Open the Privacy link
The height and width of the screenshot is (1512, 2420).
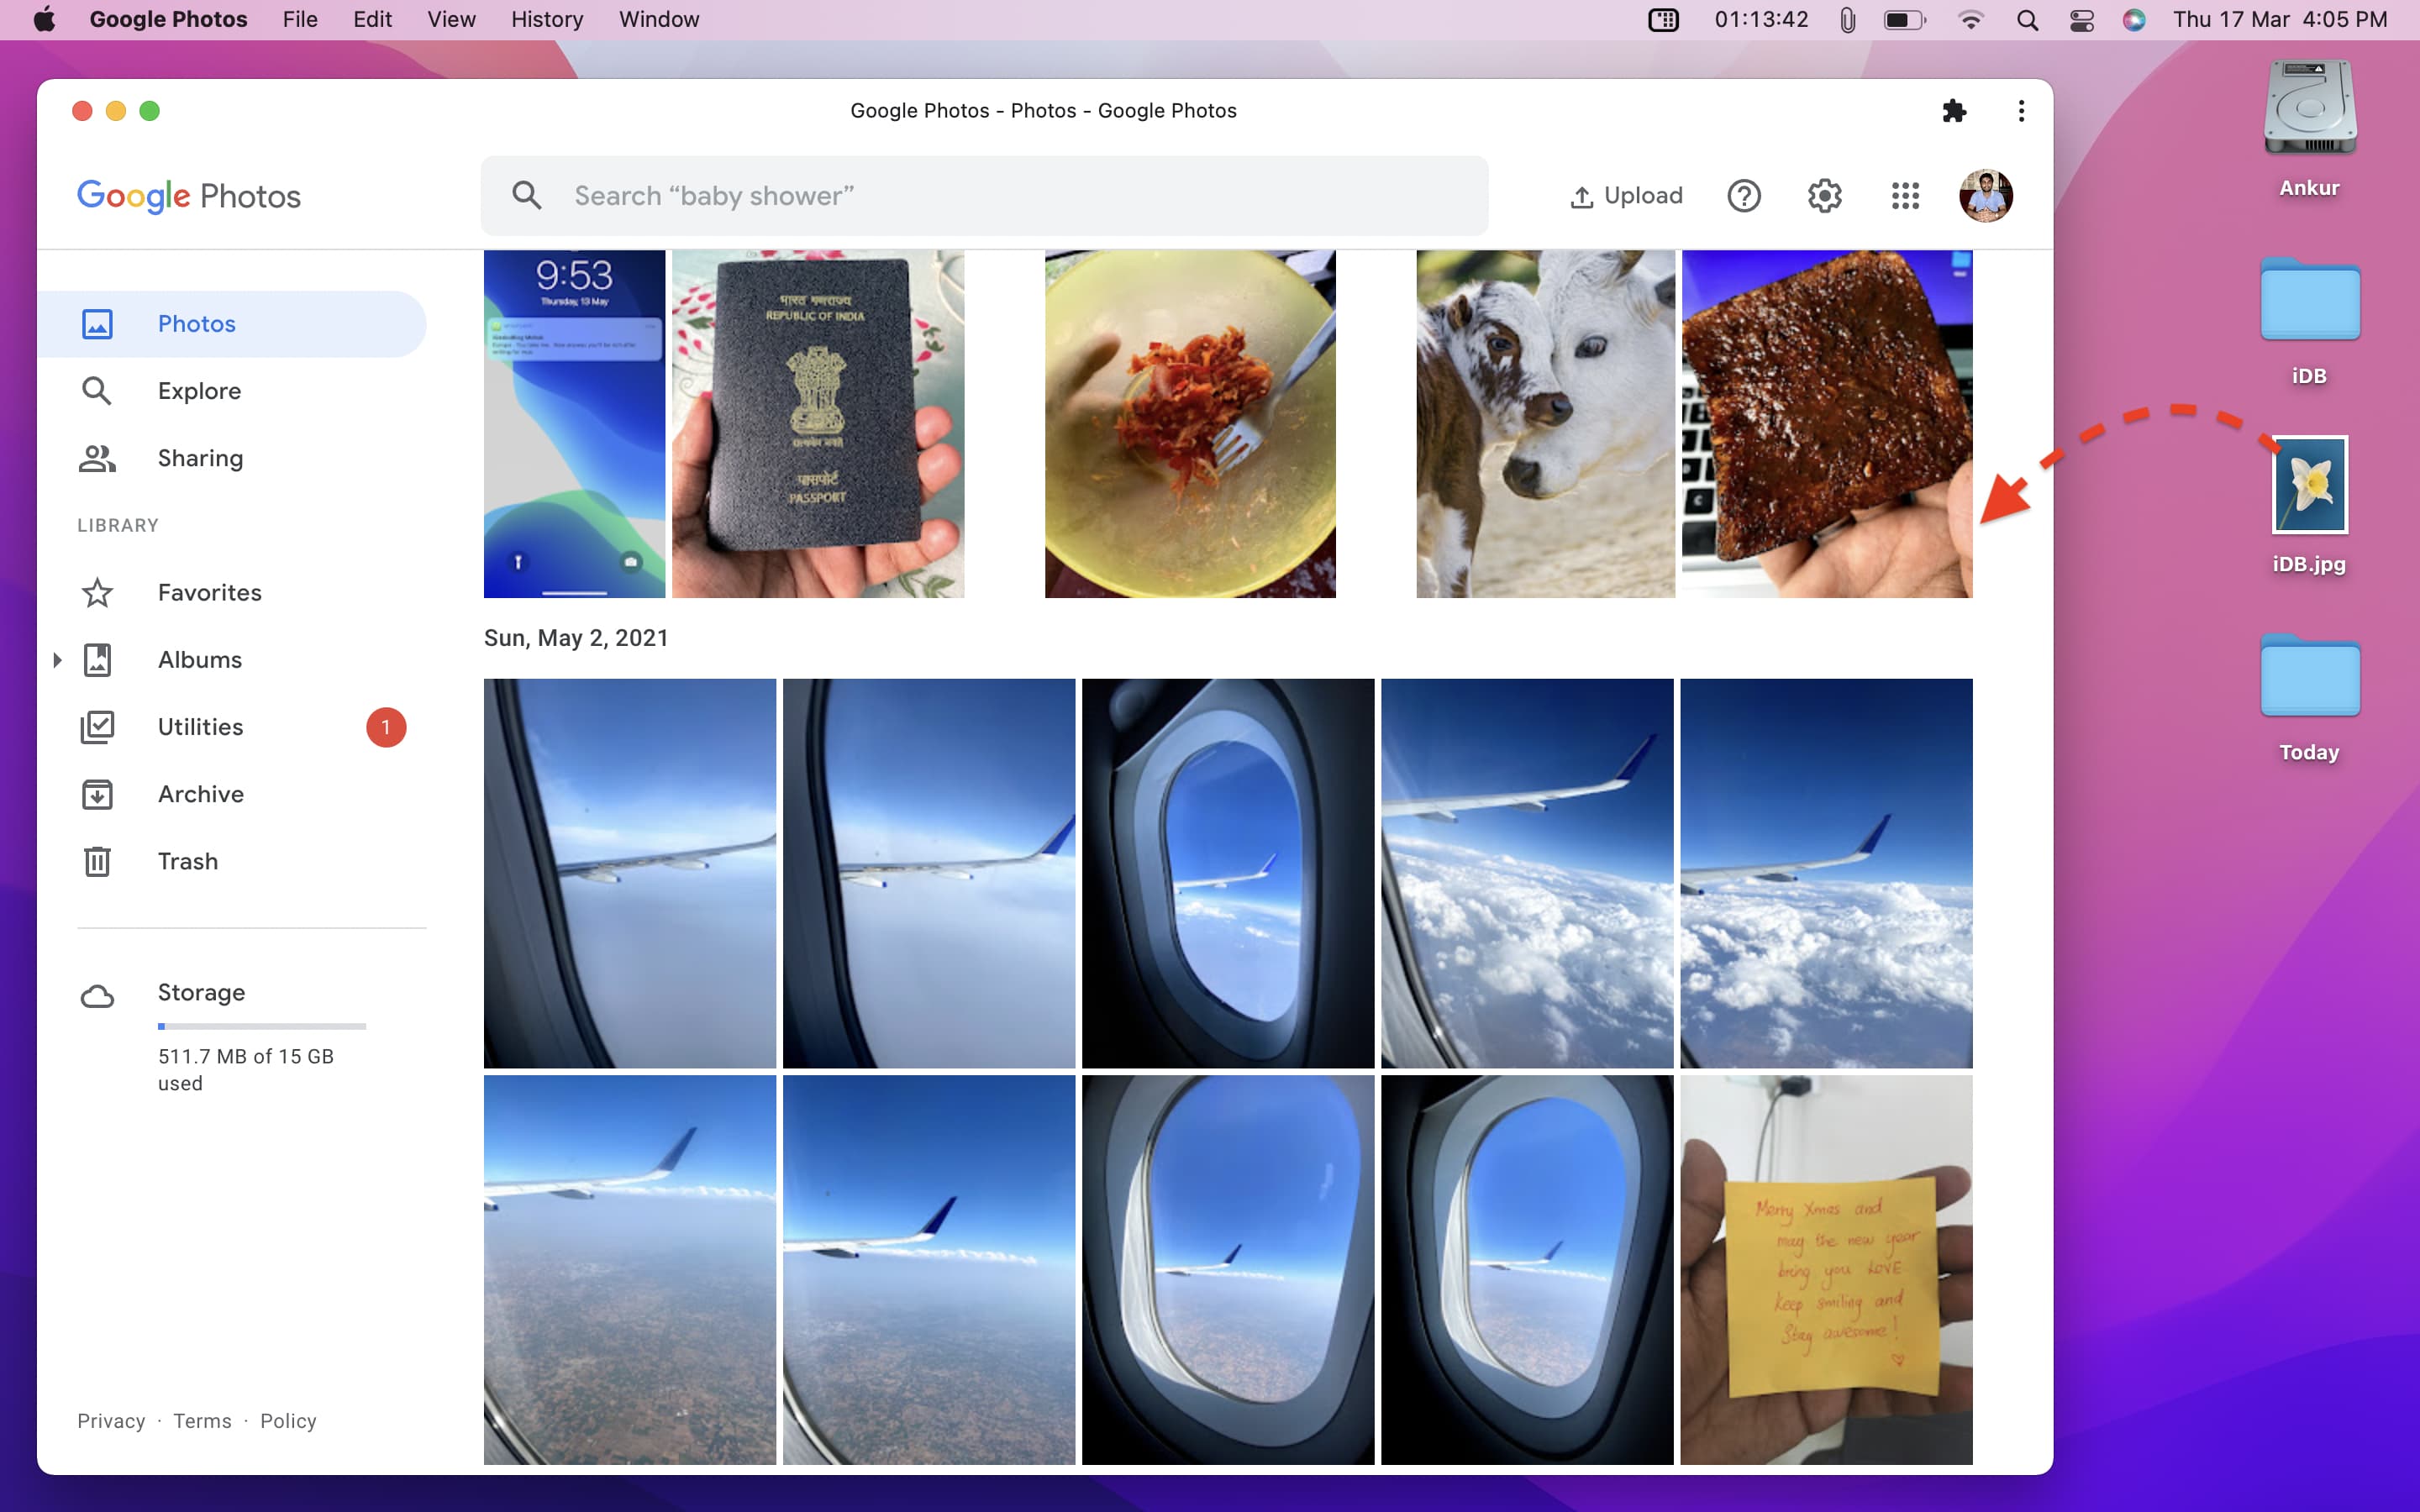point(111,1421)
